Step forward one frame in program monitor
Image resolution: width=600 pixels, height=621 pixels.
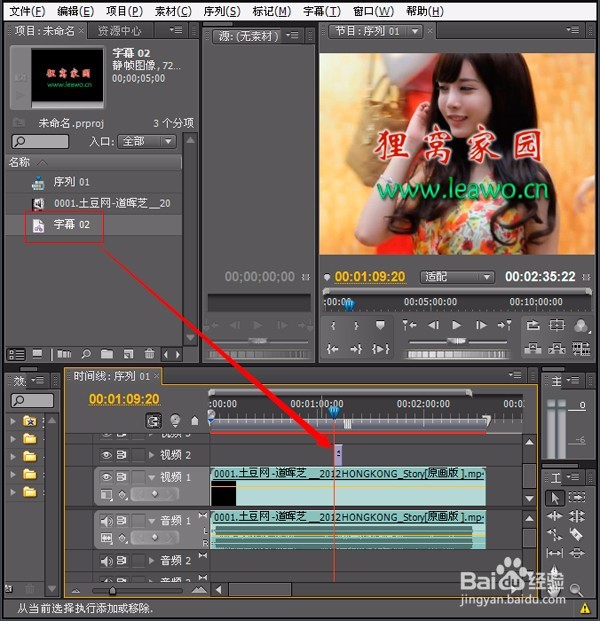481,325
